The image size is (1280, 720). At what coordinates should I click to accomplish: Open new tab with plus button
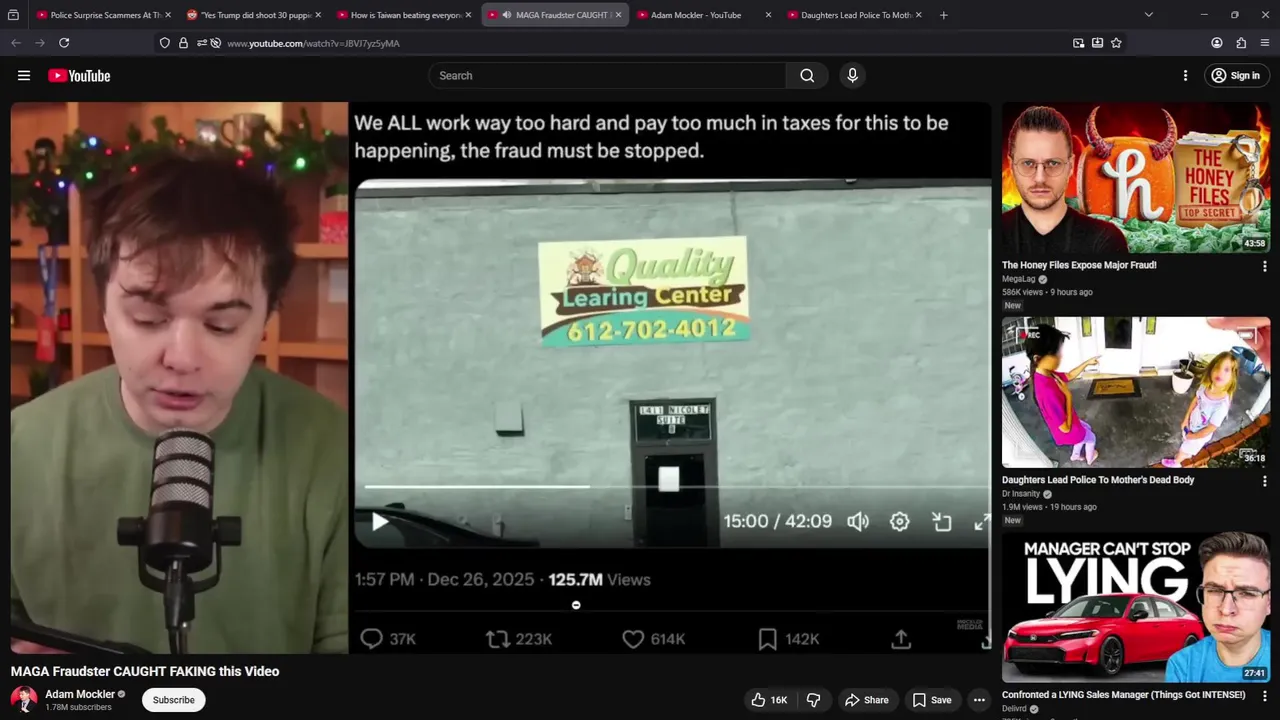(943, 15)
